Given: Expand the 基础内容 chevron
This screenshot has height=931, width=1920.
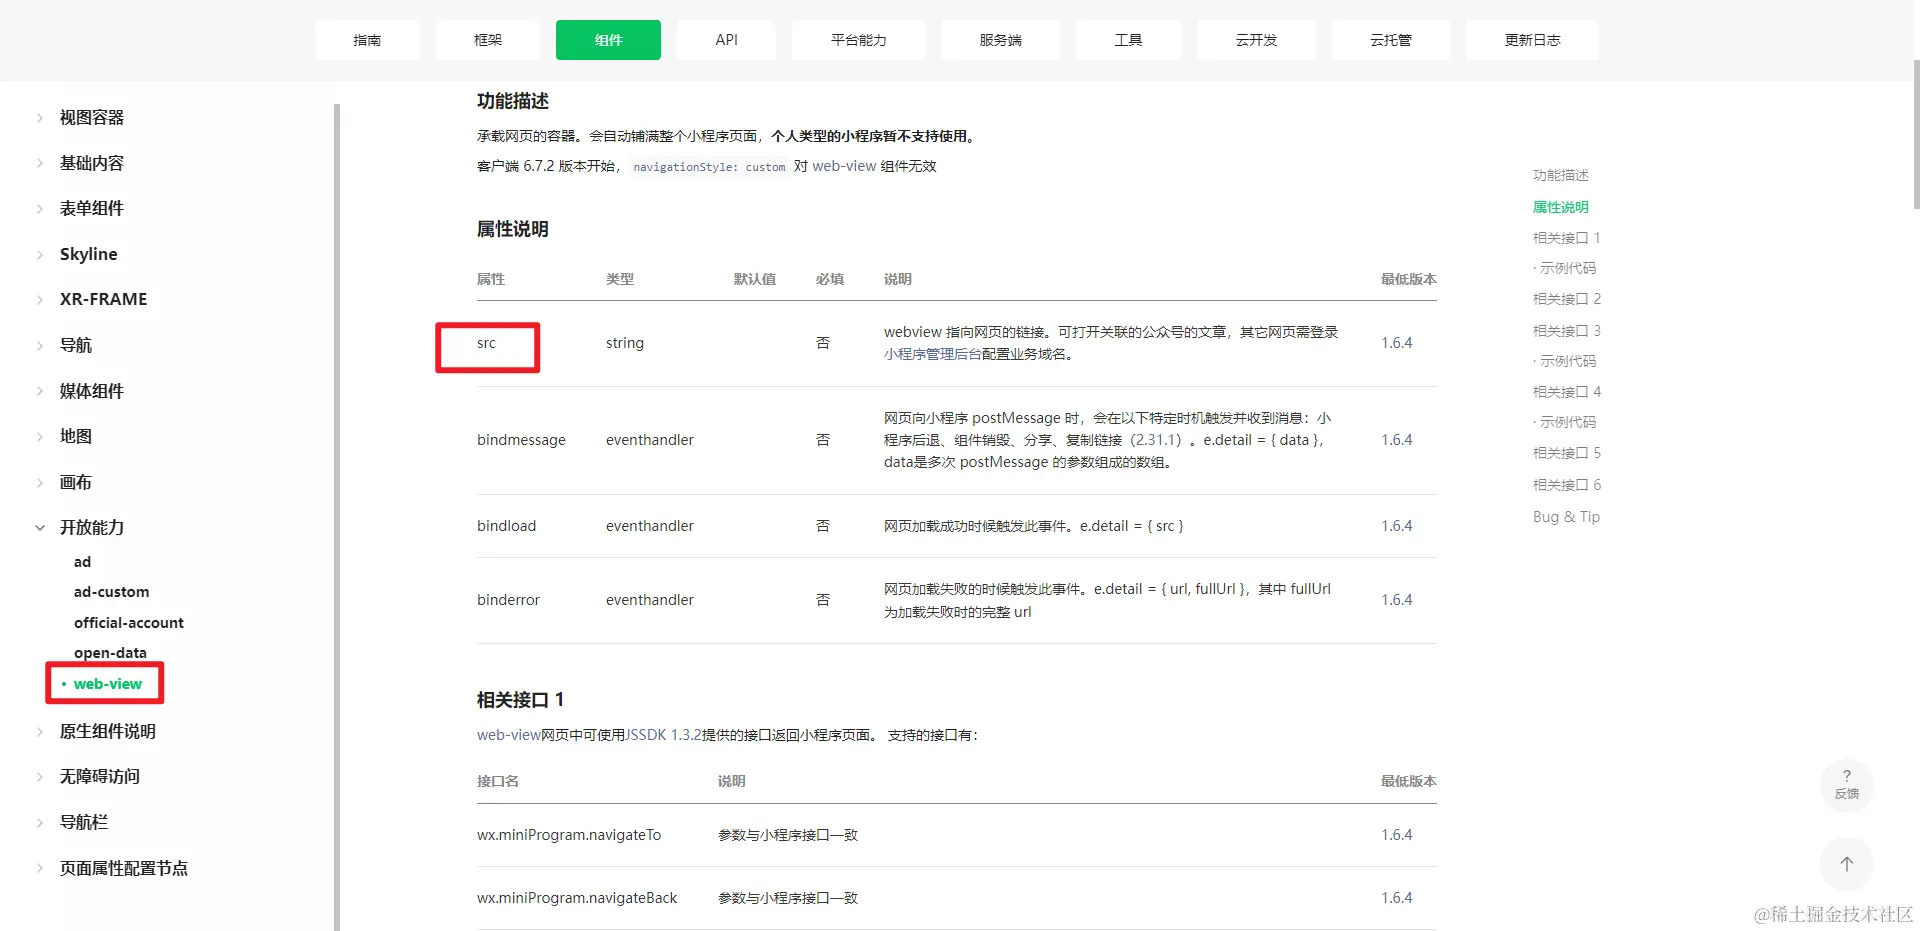Looking at the screenshot, I should point(40,163).
